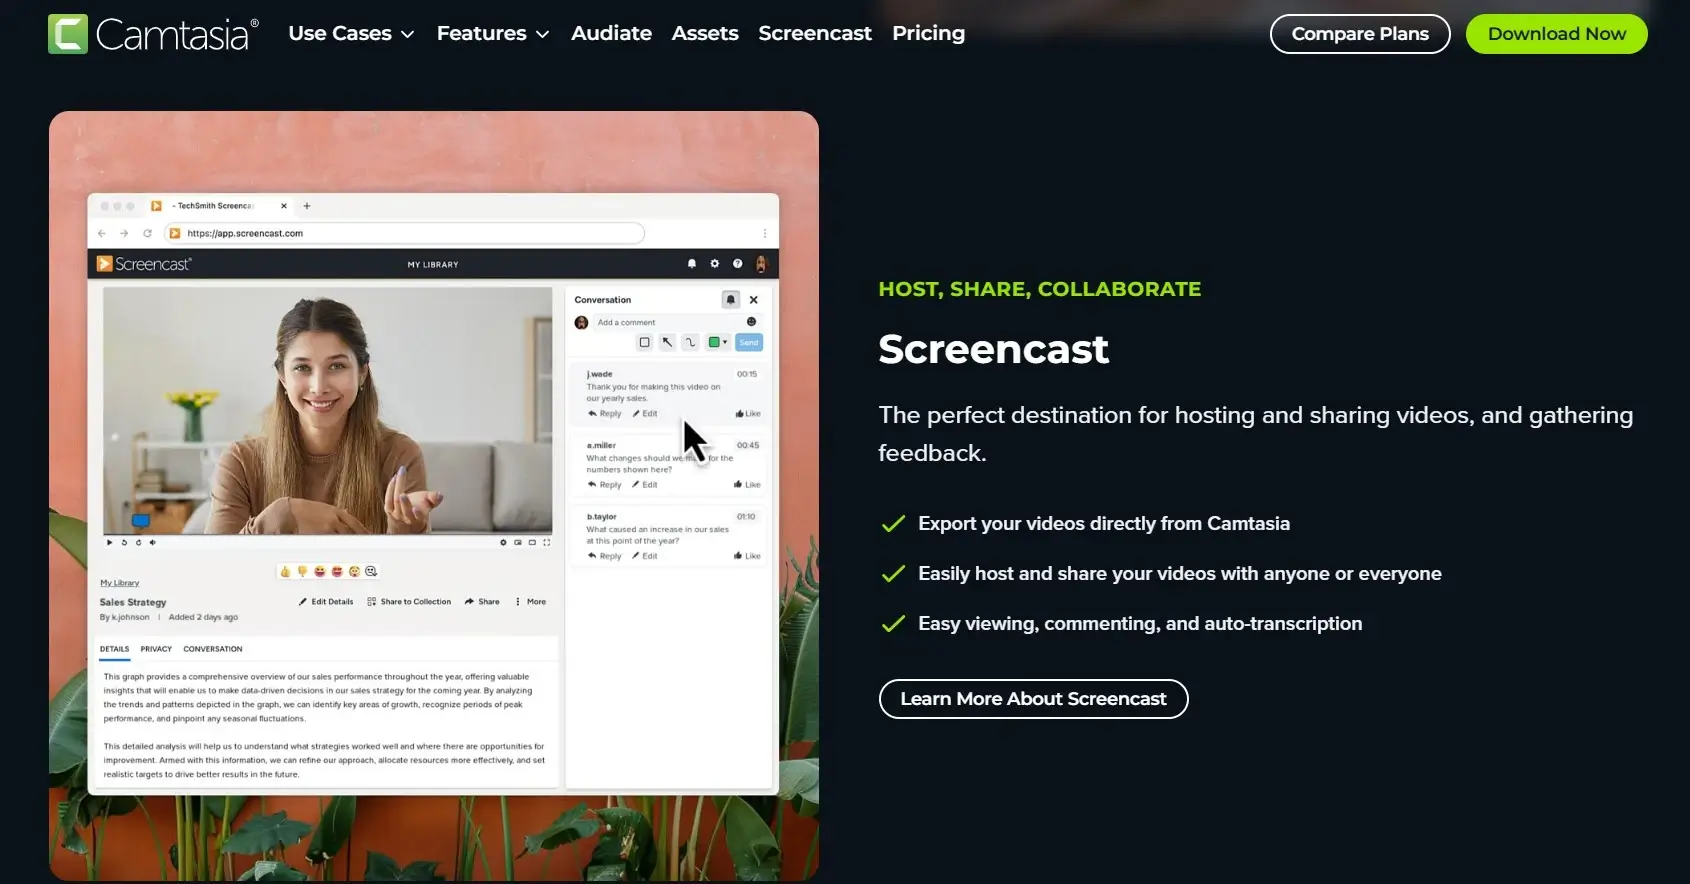Like the j.wade comment
Viewport: 1690px width, 884px height.
pyautogui.click(x=747, y=413)
